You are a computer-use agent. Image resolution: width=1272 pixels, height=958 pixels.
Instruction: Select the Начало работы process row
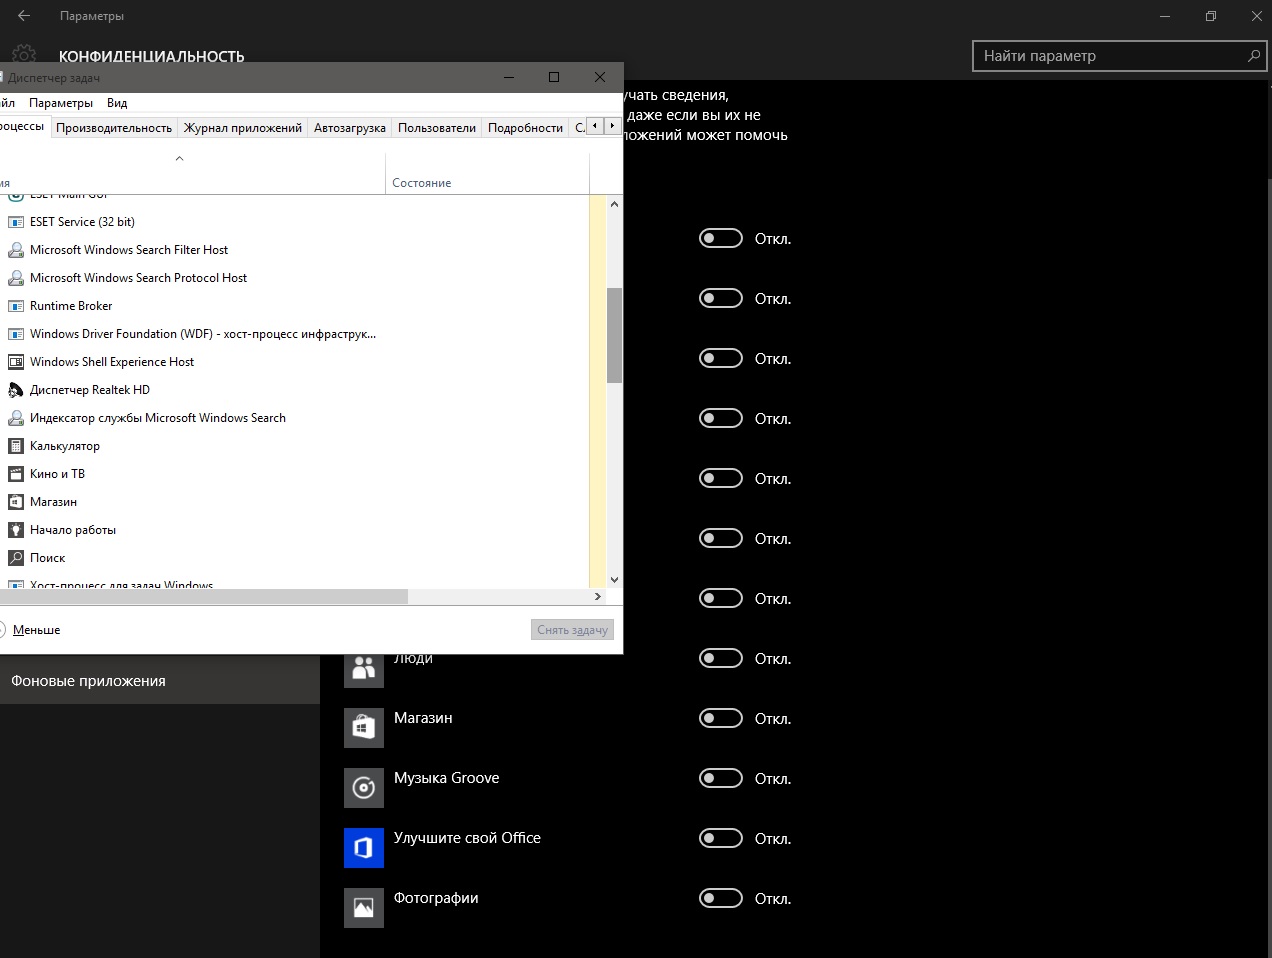coord(295,530)
